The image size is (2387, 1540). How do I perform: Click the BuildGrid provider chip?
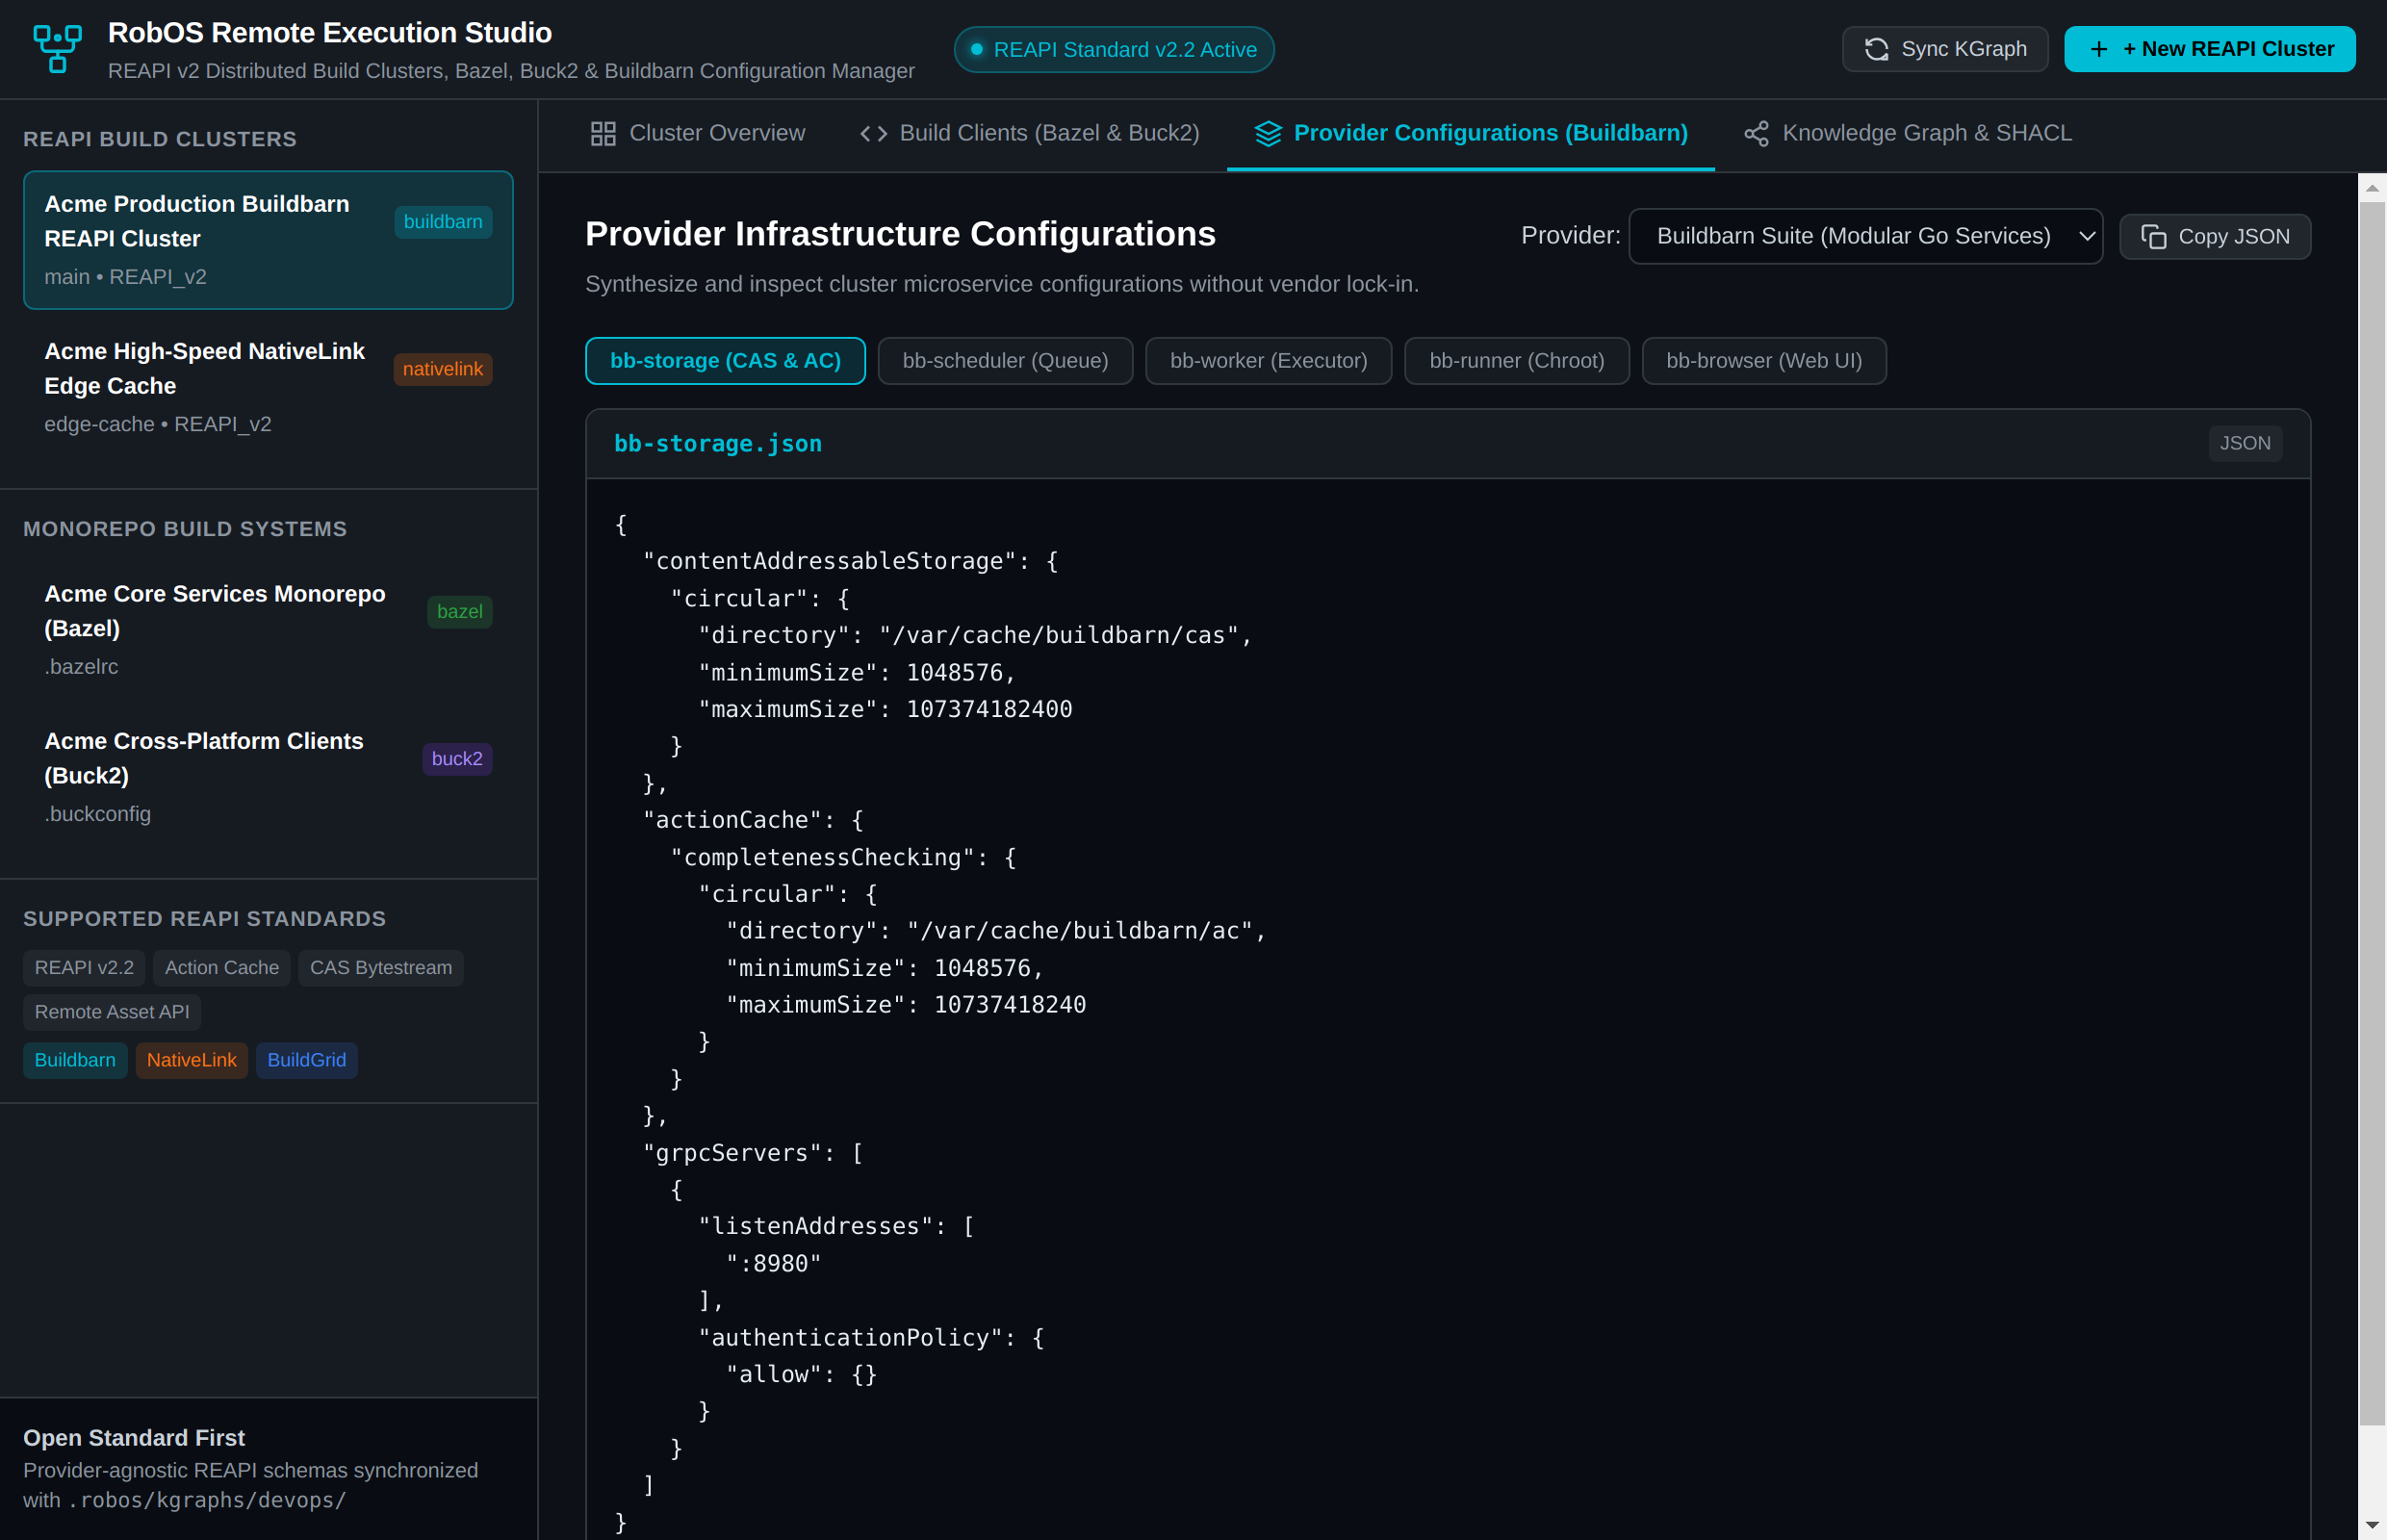pyautogui.click(x=306, y=1059)
